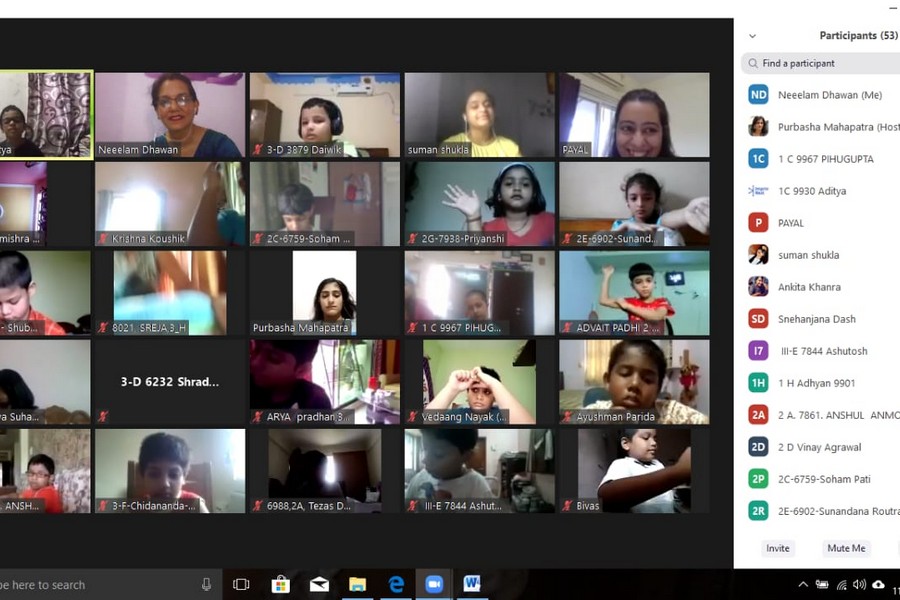
Task: Open Microsoft Word from the taskbar
Action: (472, 584)
